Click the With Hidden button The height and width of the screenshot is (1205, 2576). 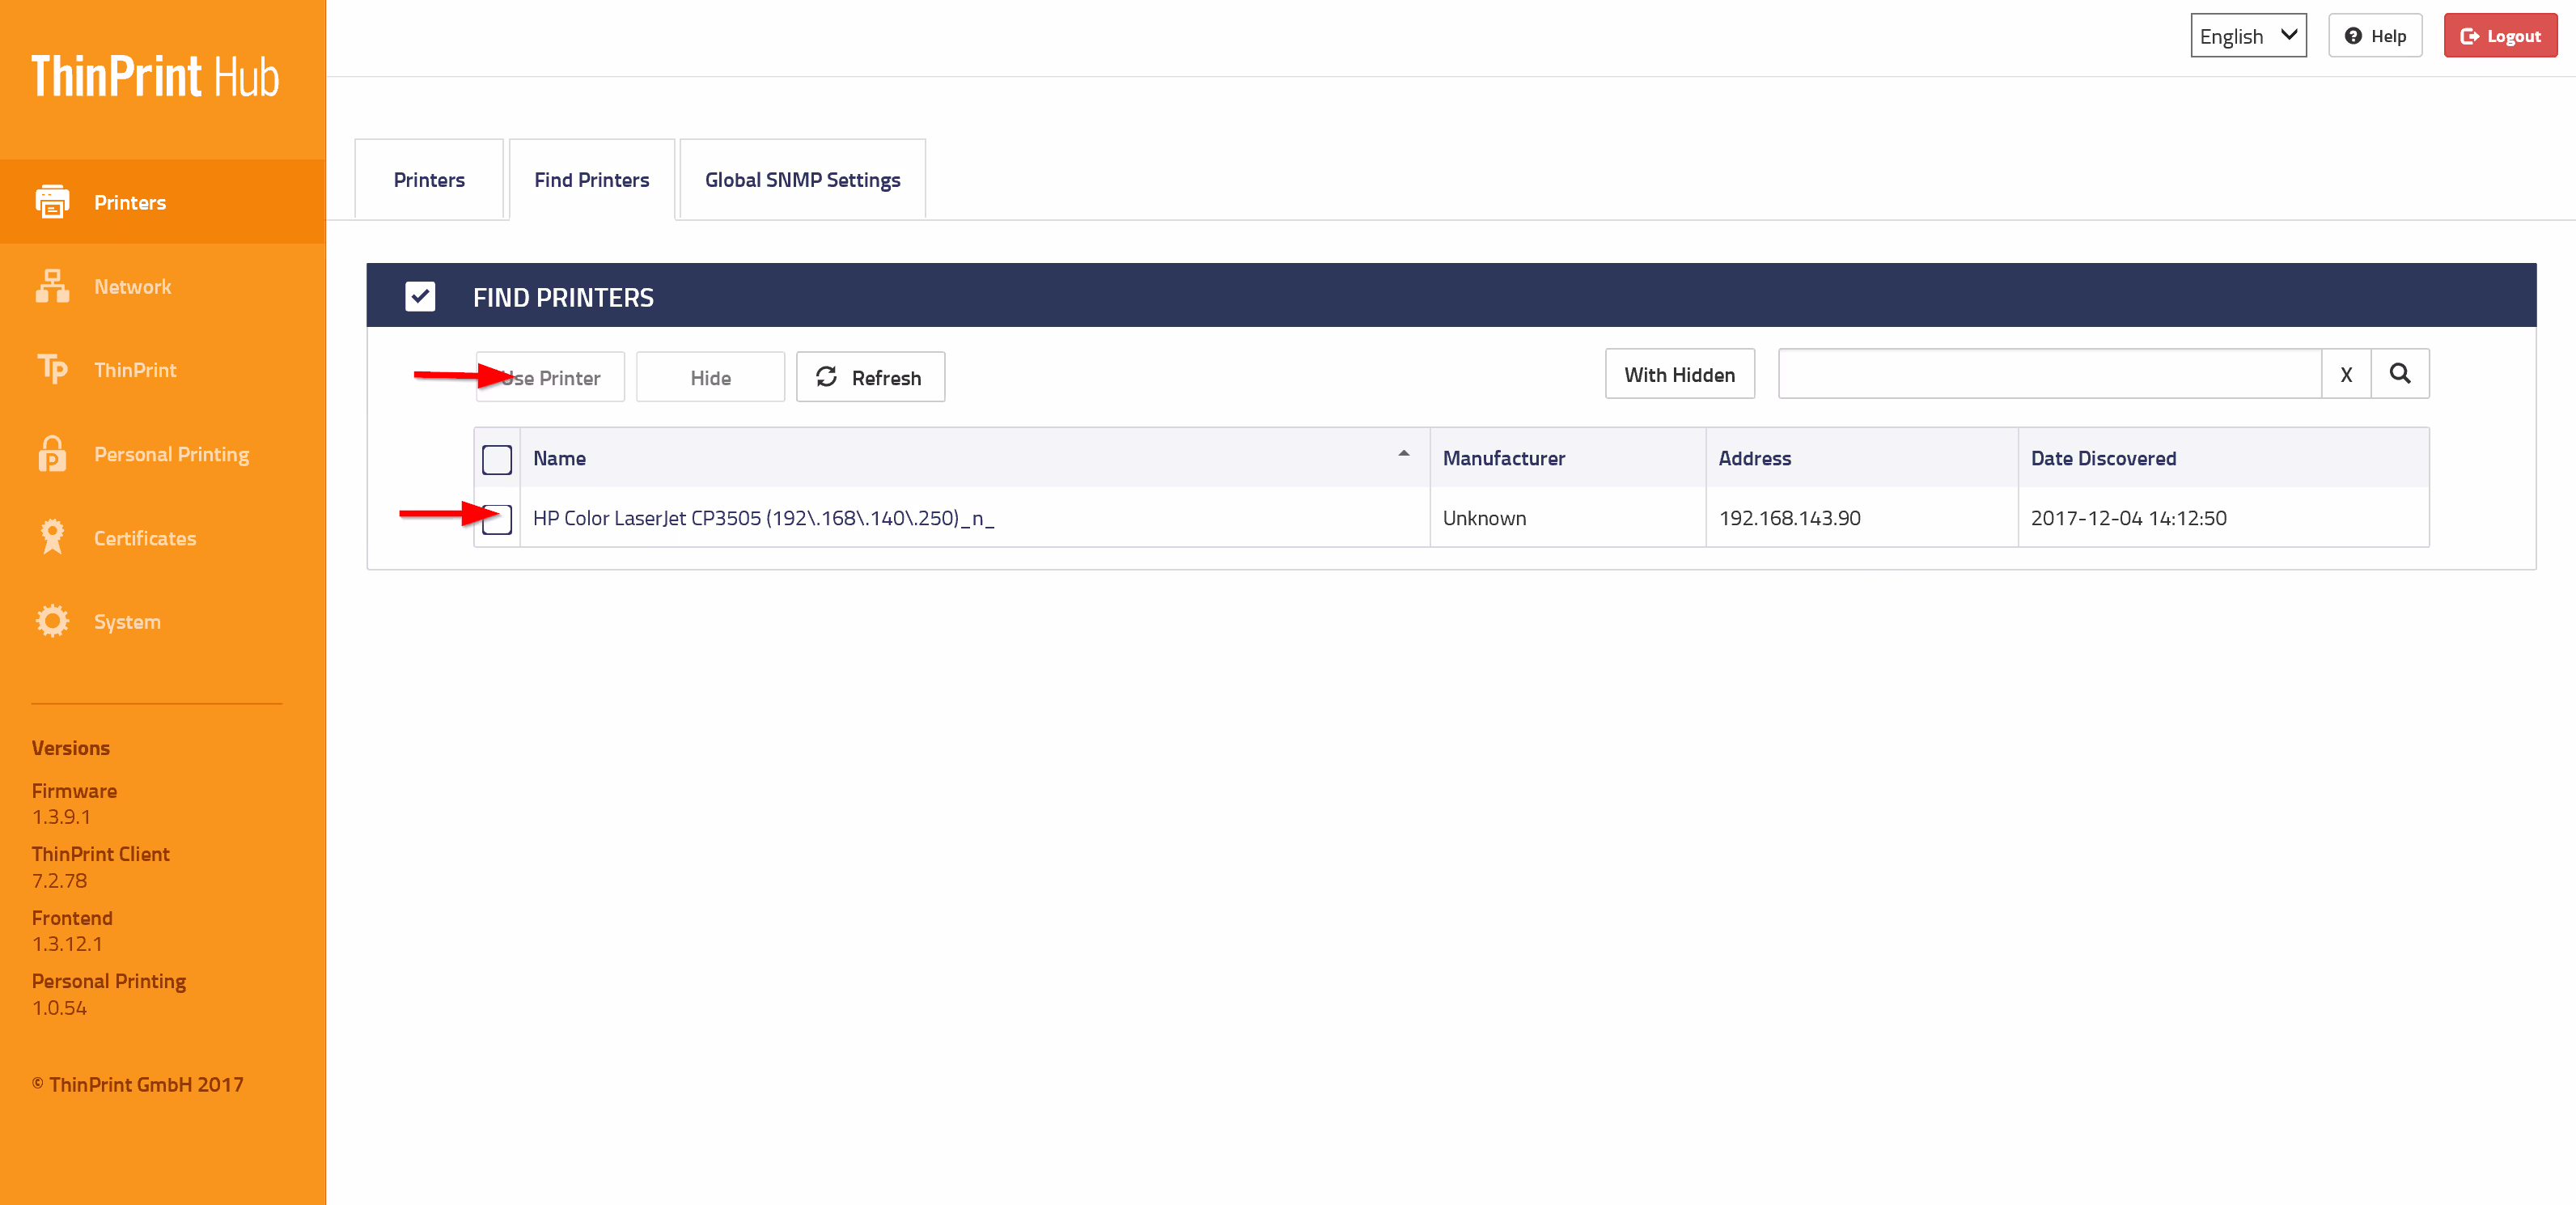[x=1679, y=374]
